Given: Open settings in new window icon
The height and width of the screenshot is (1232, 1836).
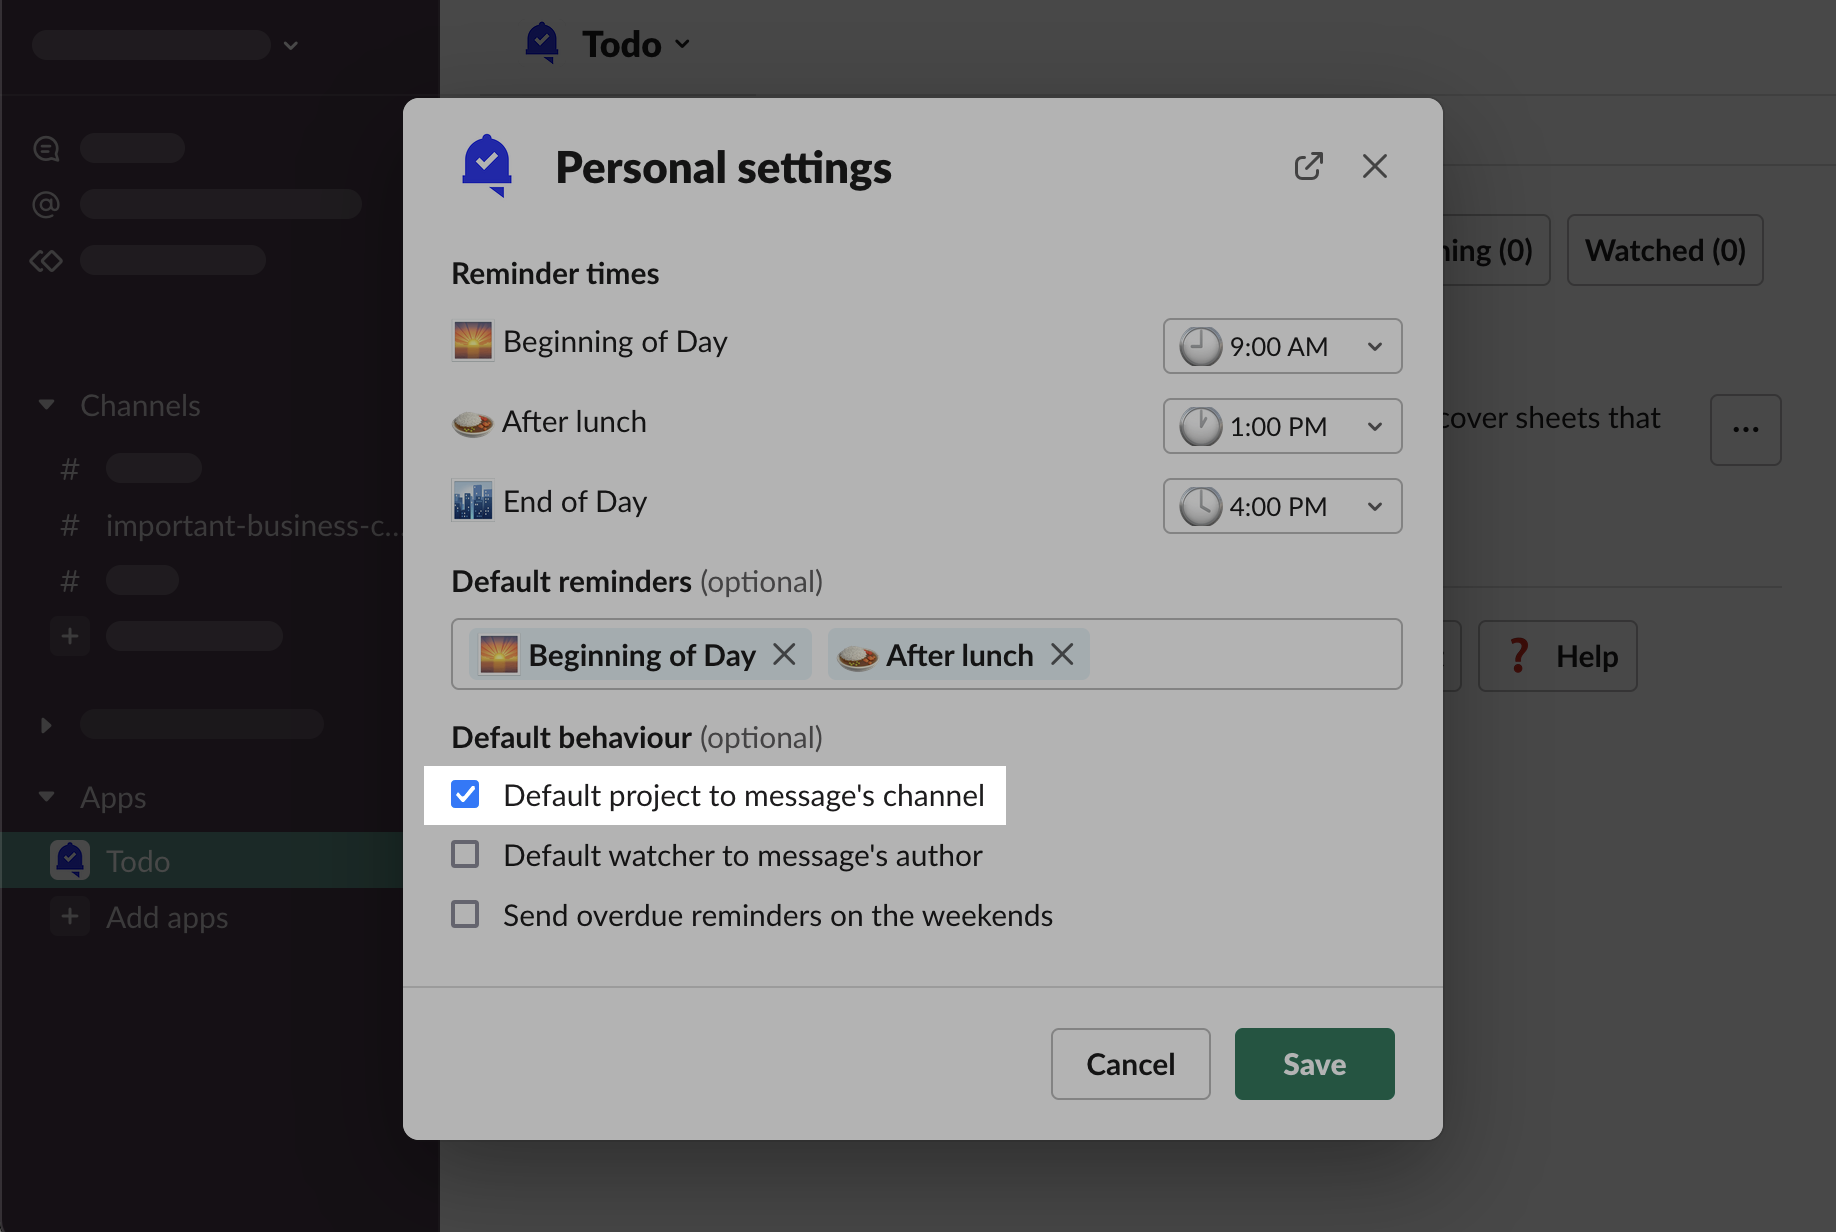Looking at the screenshot, I should click(x=1308, y=166).
